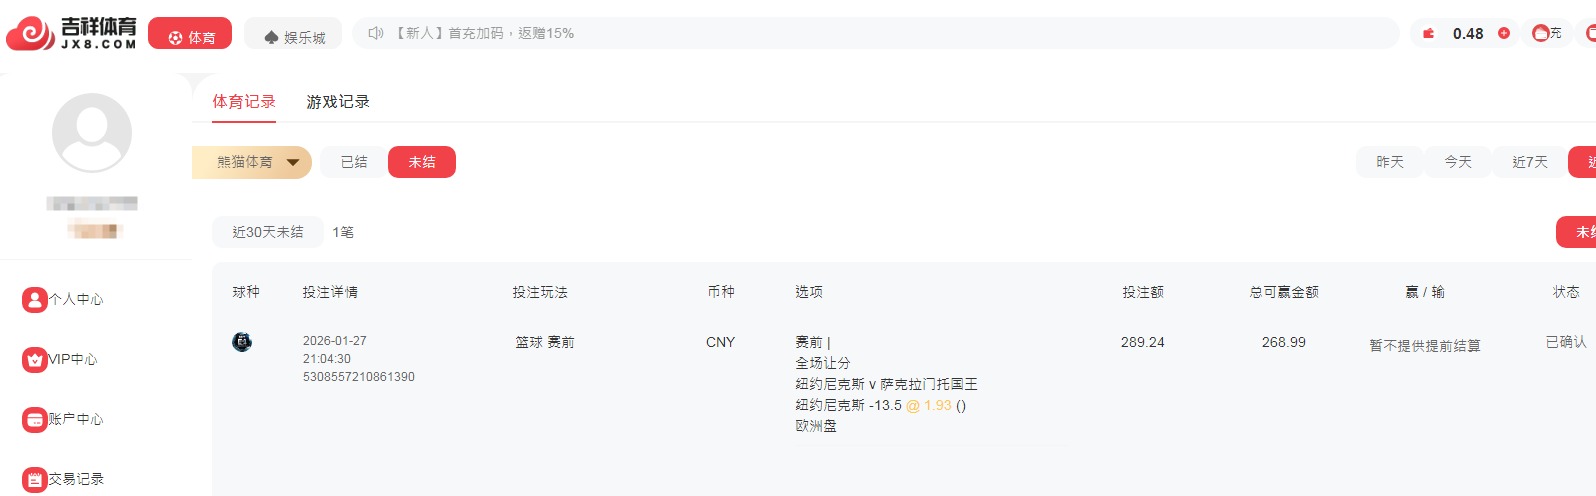Switch to the 体育记录 tab
1596x496 pixels.
244,102
